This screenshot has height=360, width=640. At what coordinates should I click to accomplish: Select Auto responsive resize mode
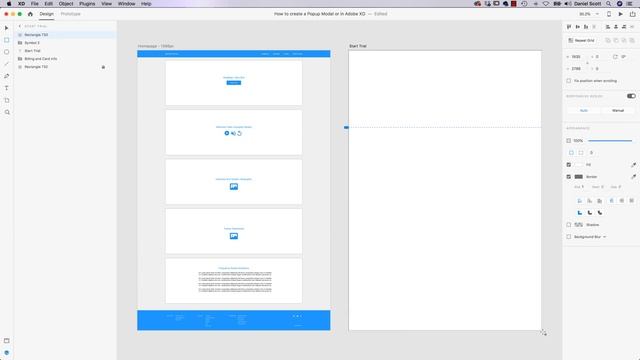click(x=584, y=111)
